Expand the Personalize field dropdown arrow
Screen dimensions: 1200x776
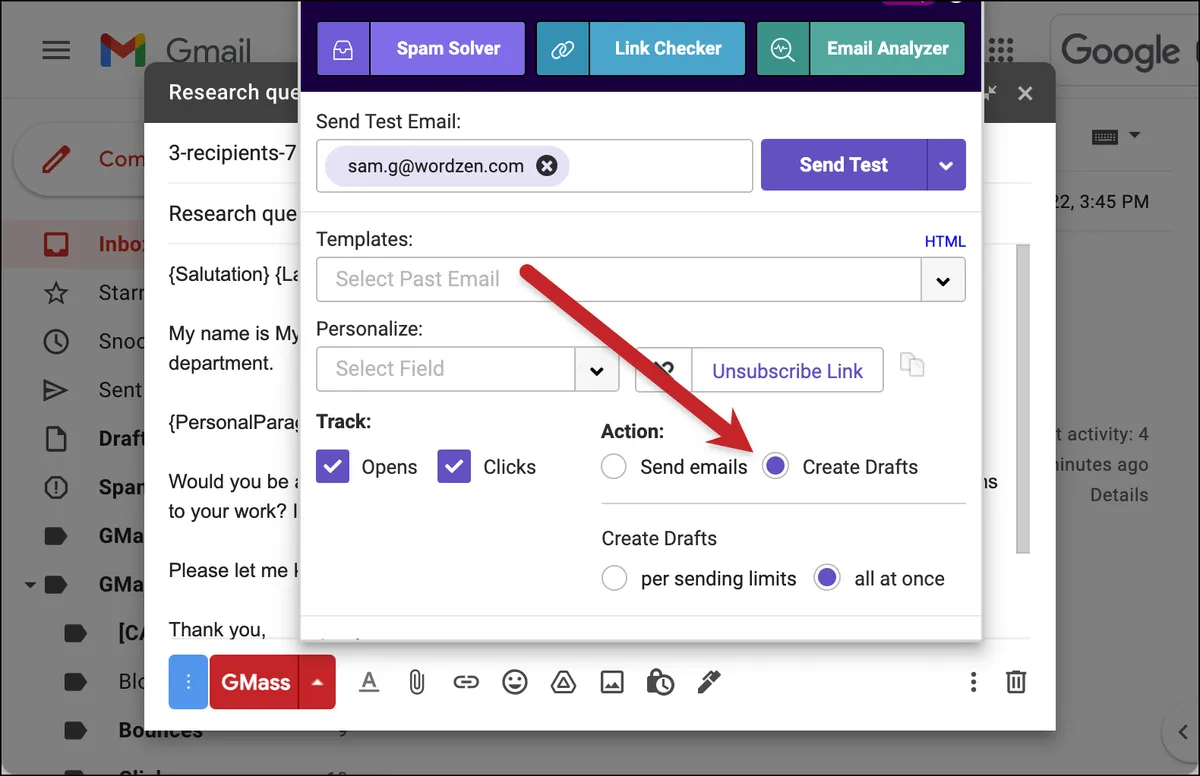tap(597, 369)
